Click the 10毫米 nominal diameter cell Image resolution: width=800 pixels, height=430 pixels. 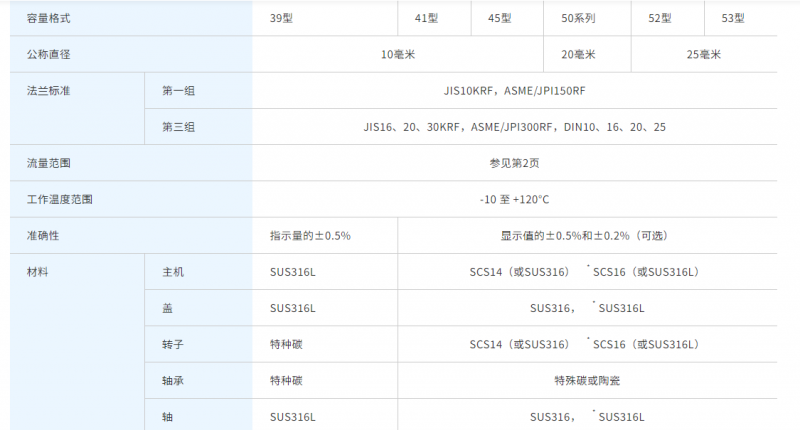tap(397, 55)
